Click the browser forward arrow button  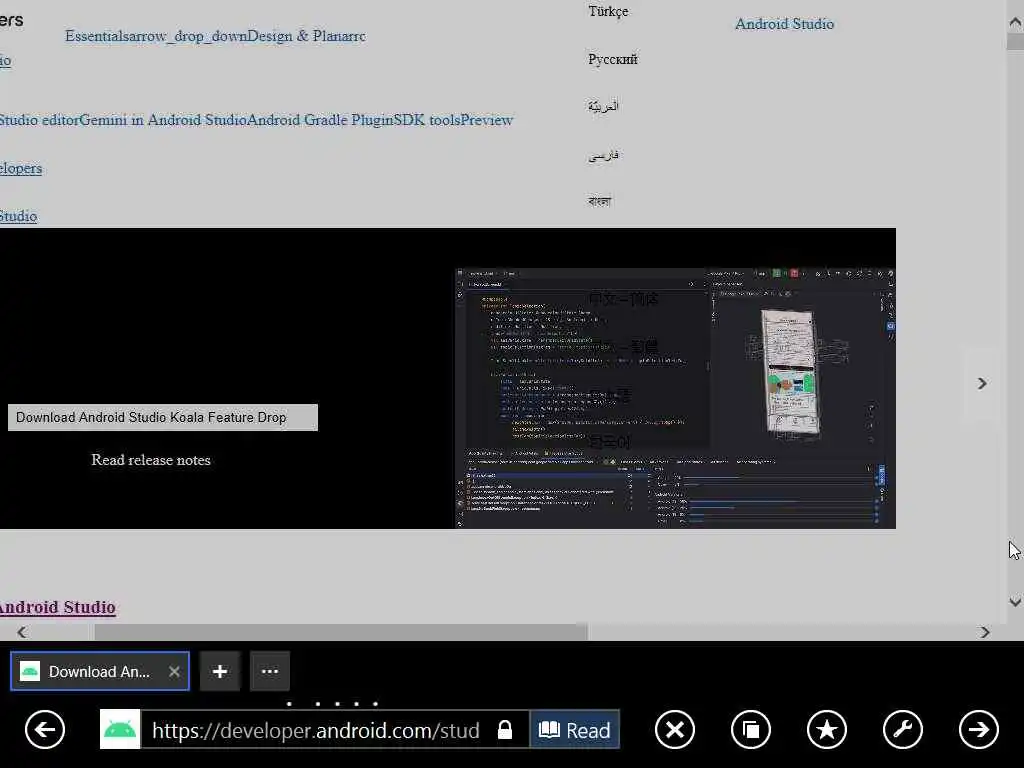978,729
